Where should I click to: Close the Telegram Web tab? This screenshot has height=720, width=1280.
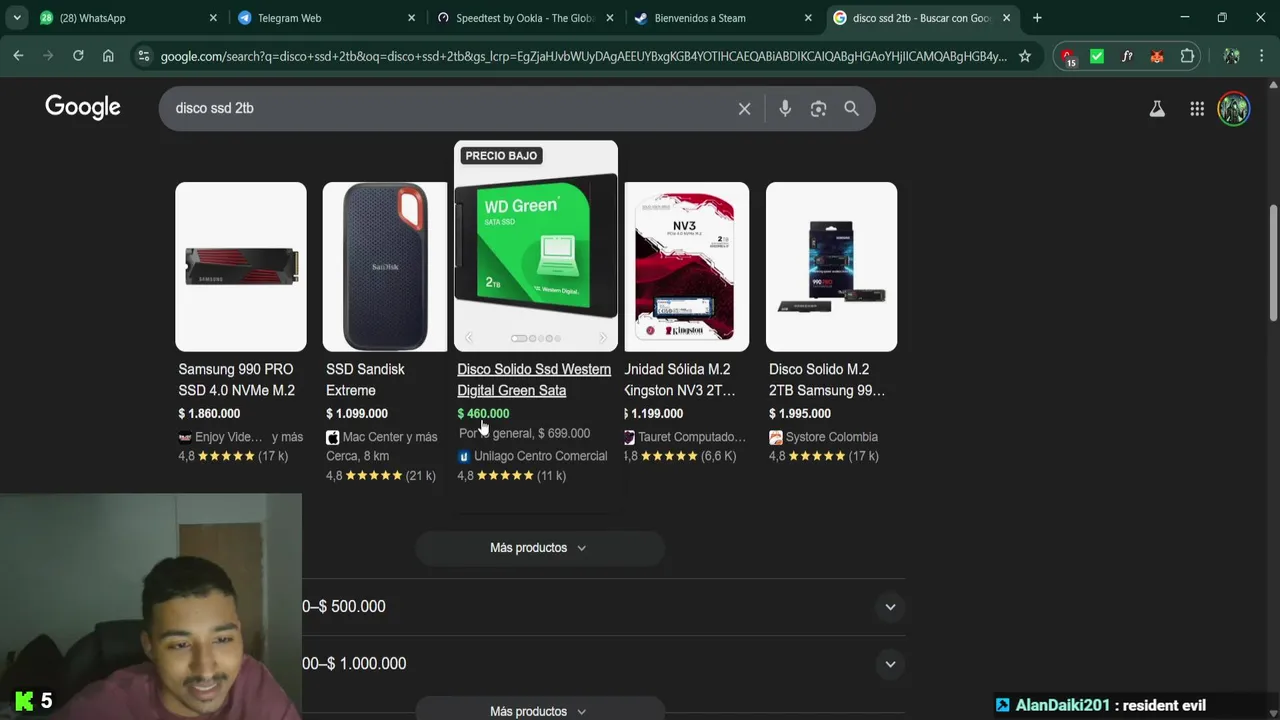(411, 18)
